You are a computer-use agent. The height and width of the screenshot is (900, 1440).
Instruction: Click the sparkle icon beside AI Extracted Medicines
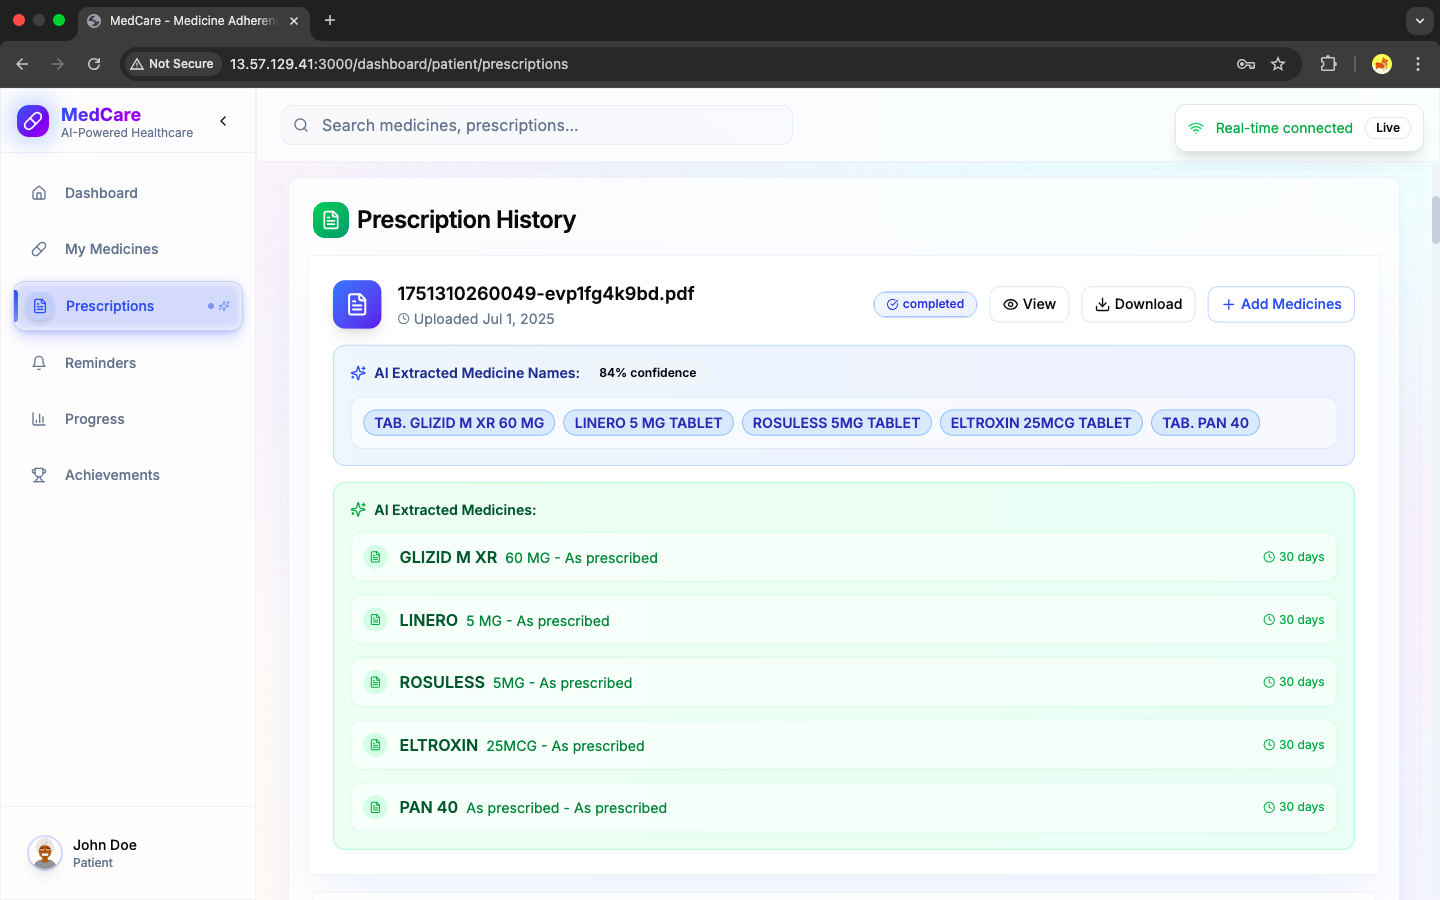pos(358,510)
